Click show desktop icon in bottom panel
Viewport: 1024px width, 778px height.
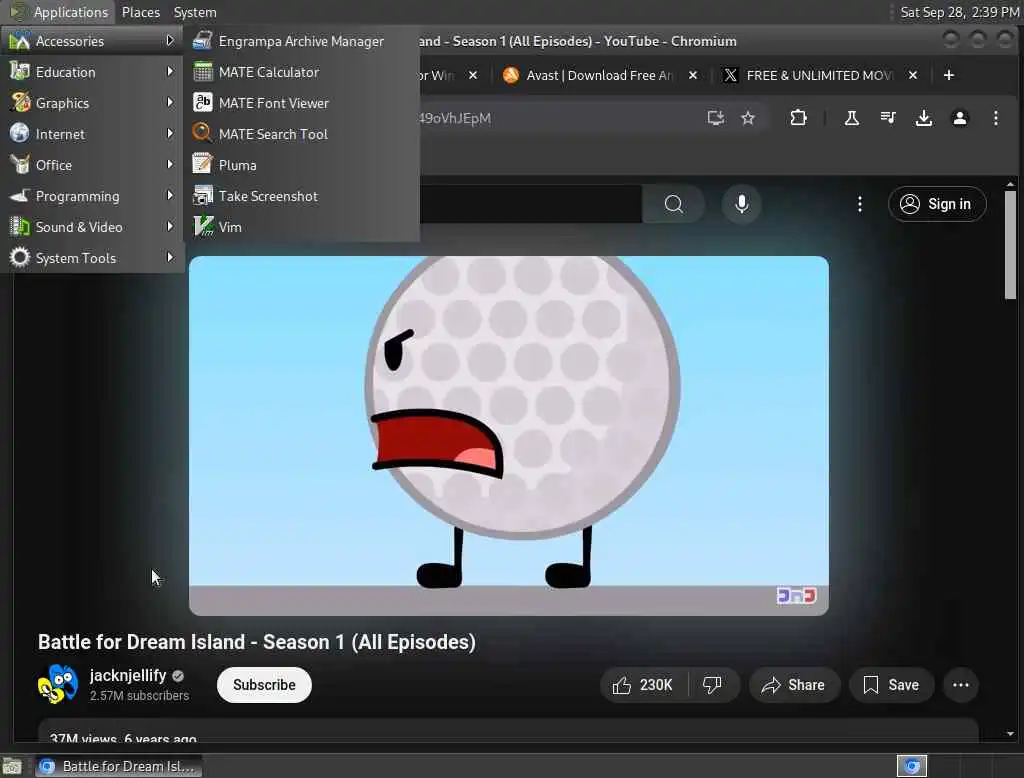click(x=12, y=766)
